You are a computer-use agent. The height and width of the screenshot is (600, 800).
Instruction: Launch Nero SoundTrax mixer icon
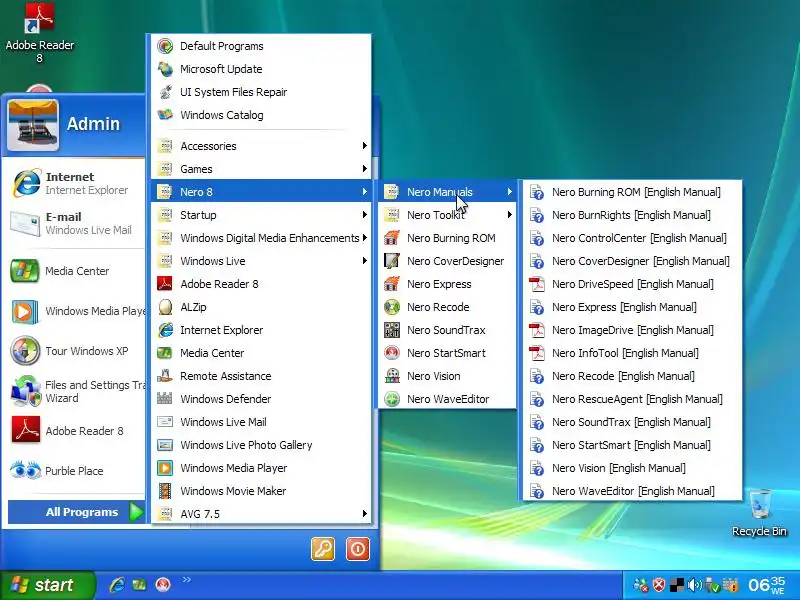pos(392,330)
